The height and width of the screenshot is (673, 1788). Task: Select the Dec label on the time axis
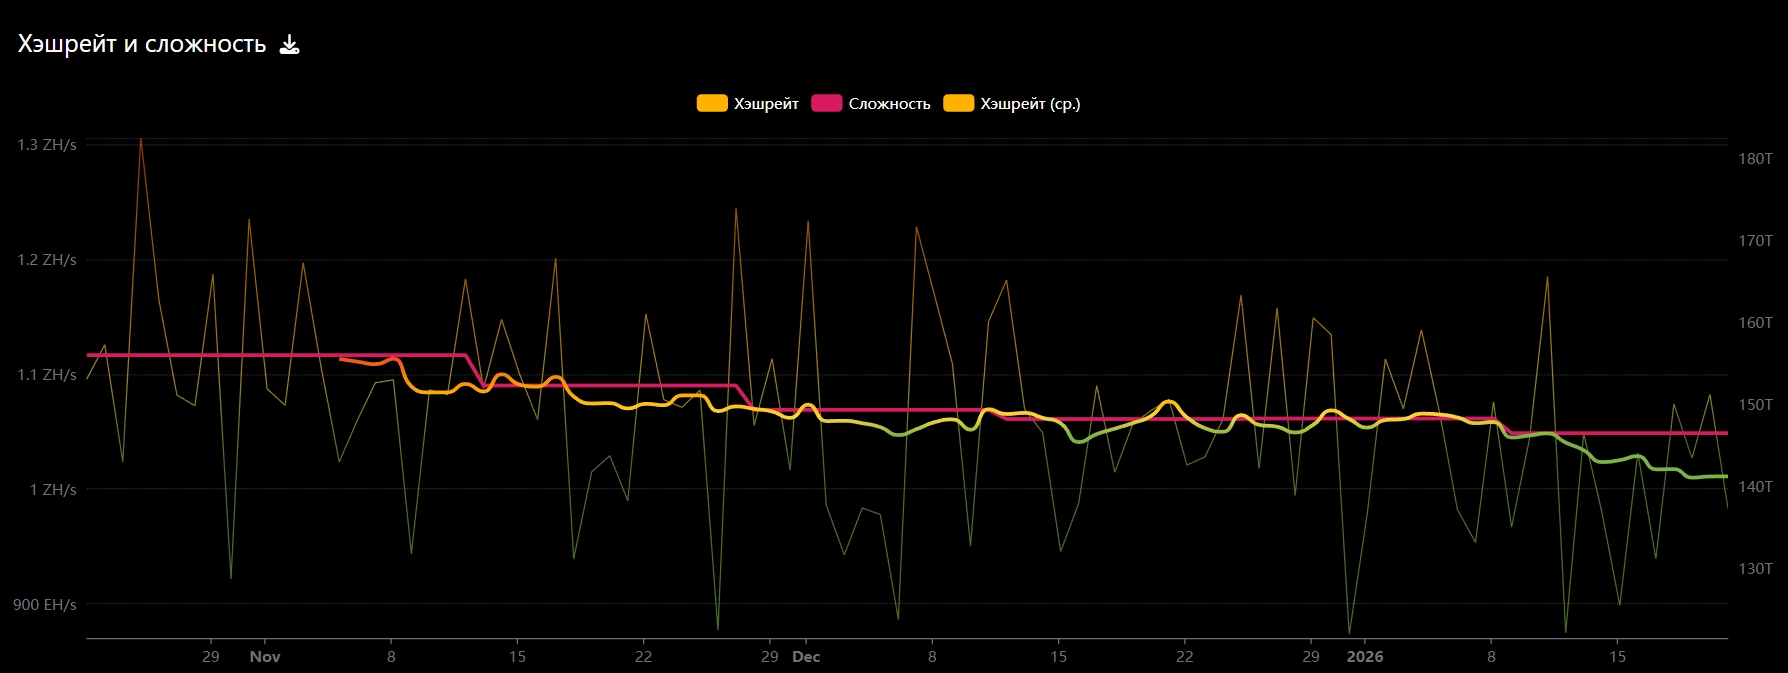806,657
